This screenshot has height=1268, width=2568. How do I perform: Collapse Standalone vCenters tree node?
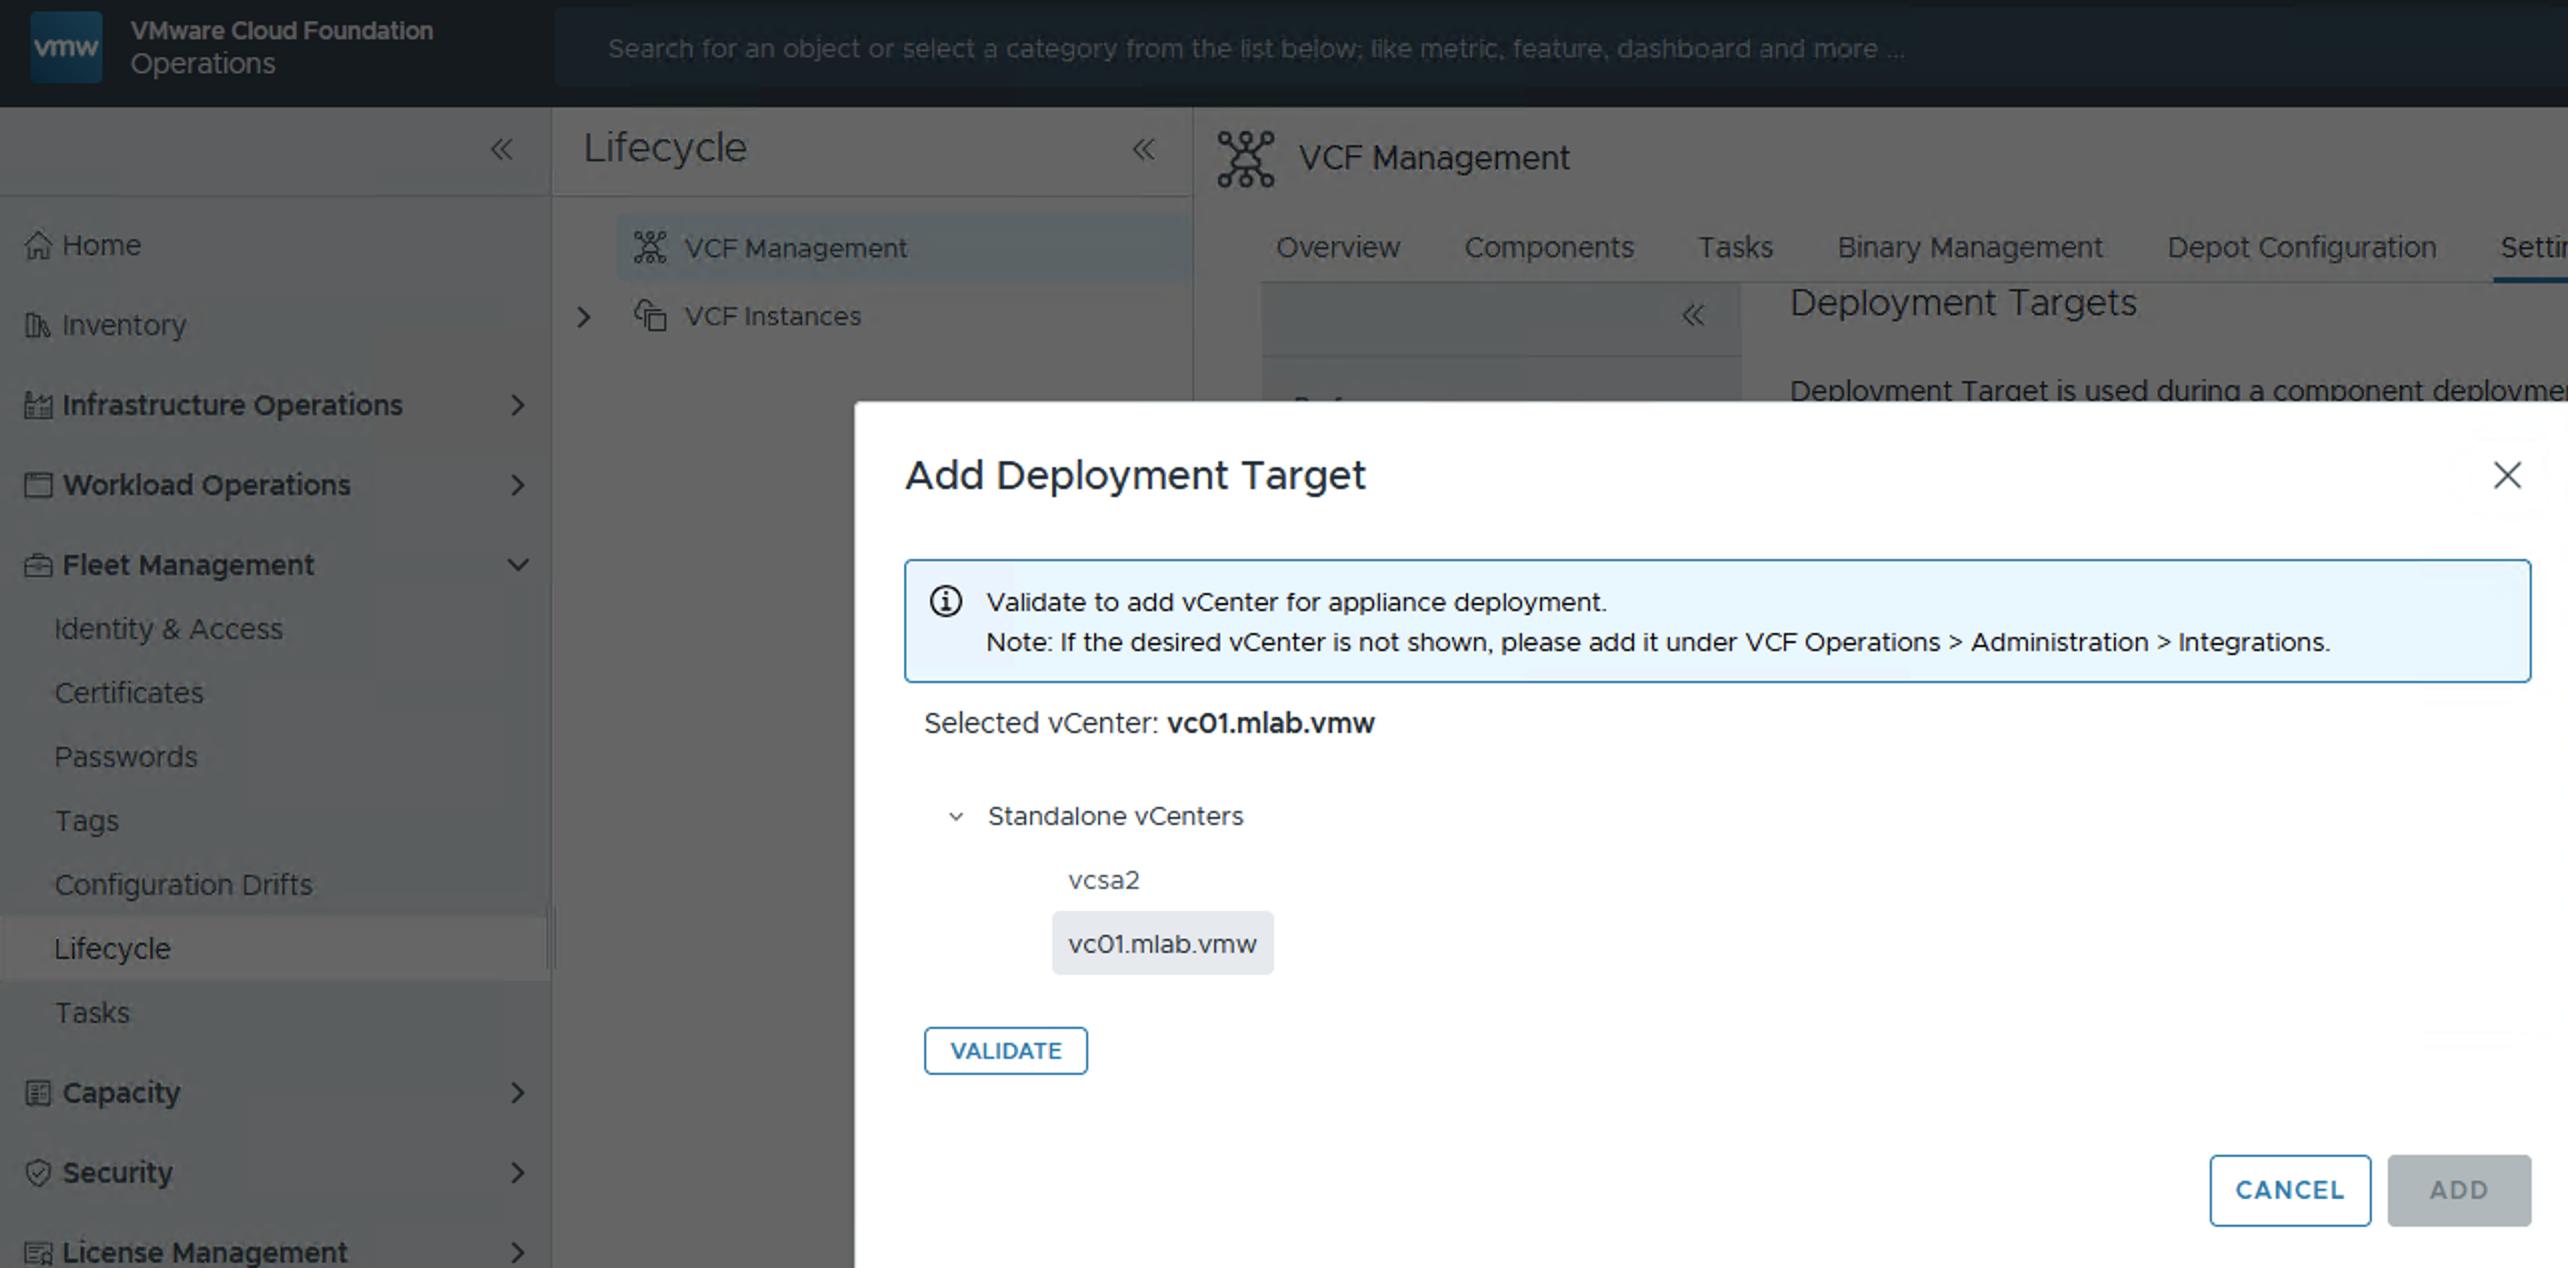956,817
